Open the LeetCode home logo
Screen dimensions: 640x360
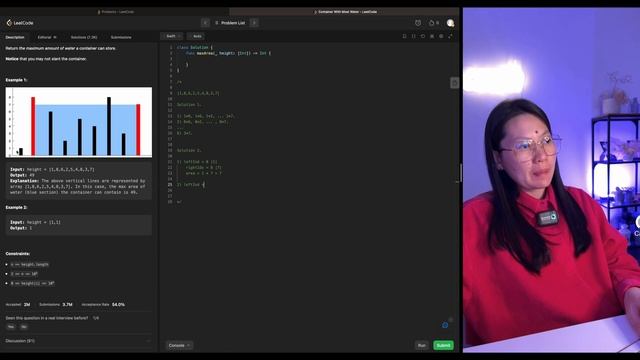tap(20, 23)
